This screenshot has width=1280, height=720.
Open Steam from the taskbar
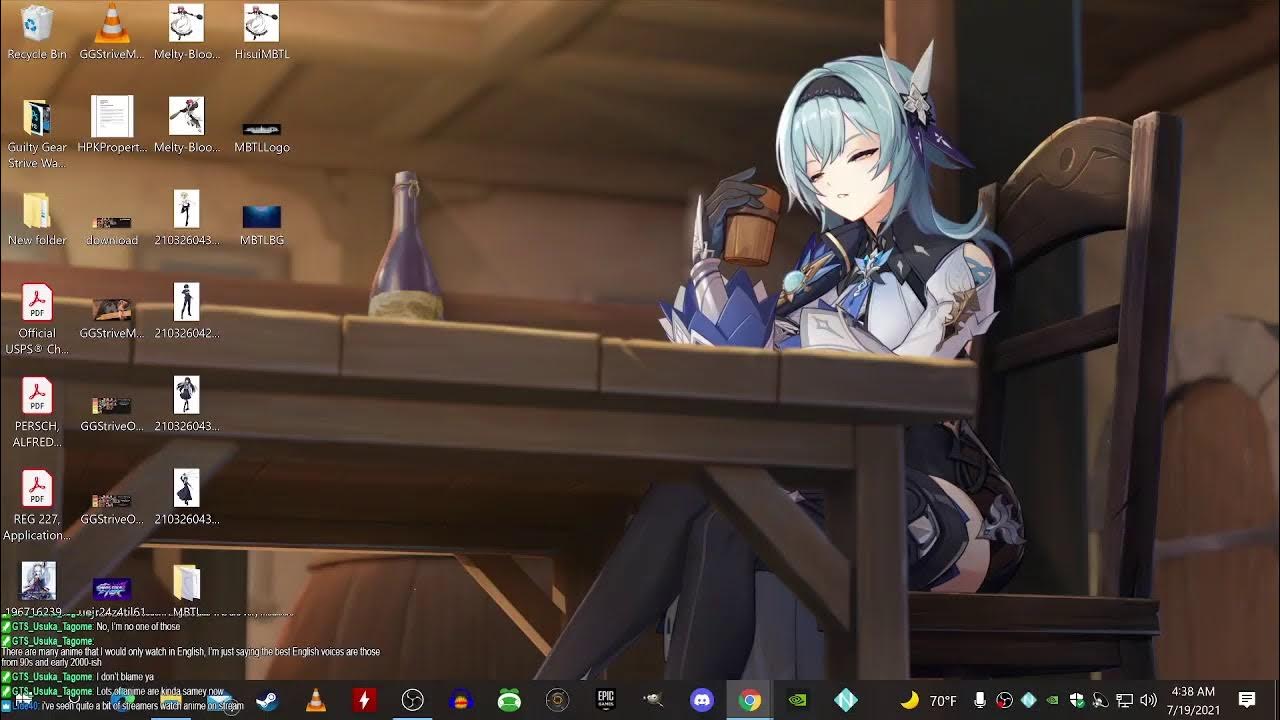coord(267,701)
